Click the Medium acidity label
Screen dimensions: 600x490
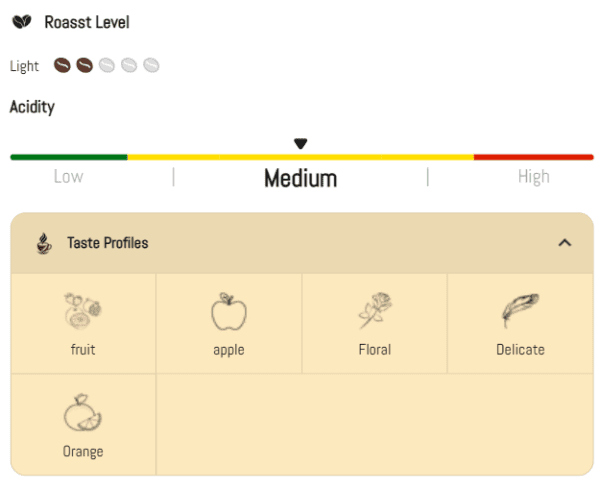pyautogui.click(x=300, y=179)
